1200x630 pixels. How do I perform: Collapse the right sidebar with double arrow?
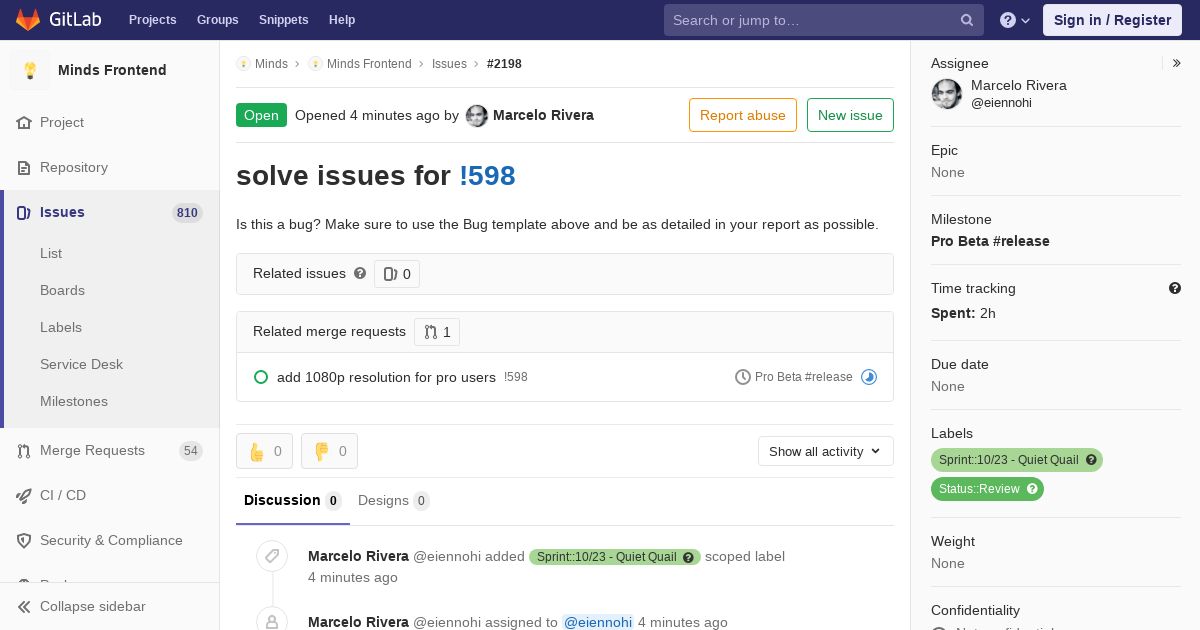pyautogui.click(x=1177, y=63)
